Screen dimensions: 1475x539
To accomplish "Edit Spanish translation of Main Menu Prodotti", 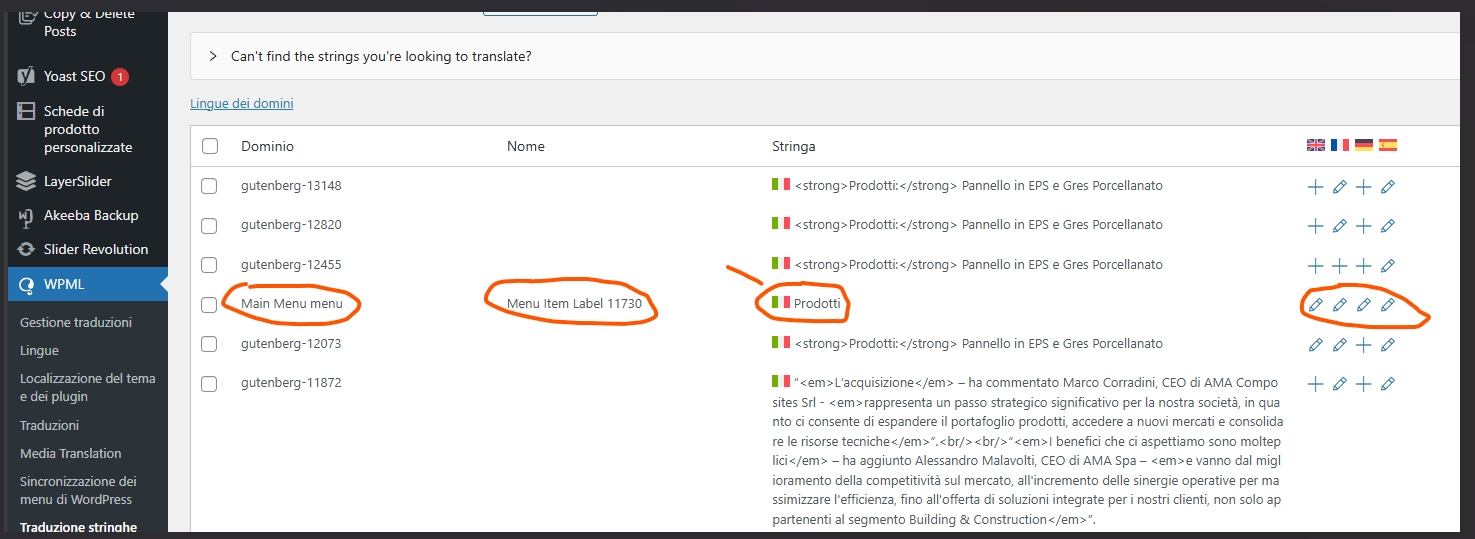I will pyautogui.click(x=1387, y=305).
